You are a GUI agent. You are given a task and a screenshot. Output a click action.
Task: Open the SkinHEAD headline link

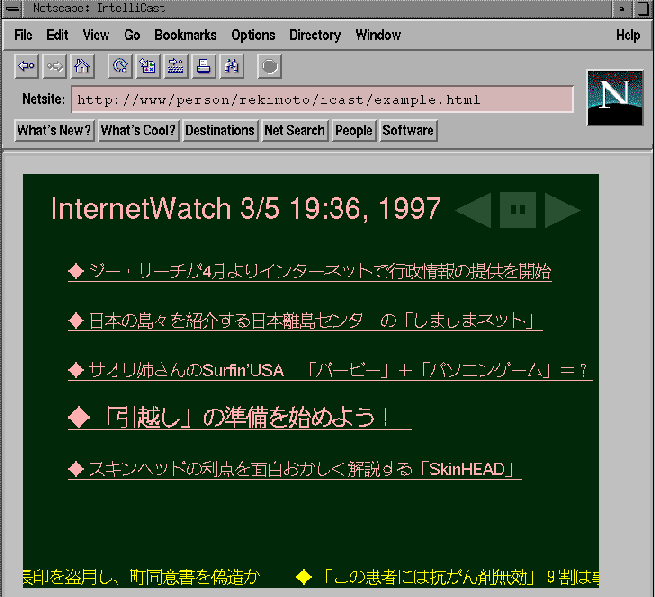tap(295, 469)
